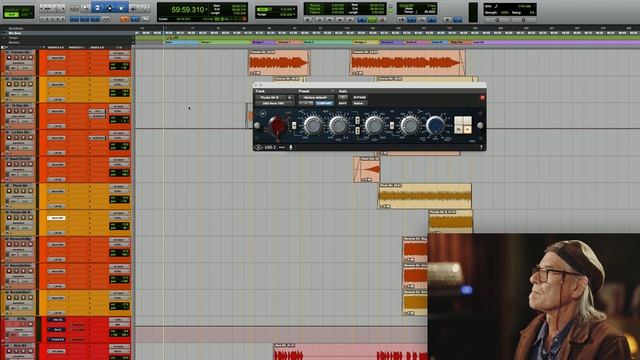Adjust the first grey EQ knob after red knob
Image resolution: width=640 pixels, height=360 pixels.
[x=313, y=125]
